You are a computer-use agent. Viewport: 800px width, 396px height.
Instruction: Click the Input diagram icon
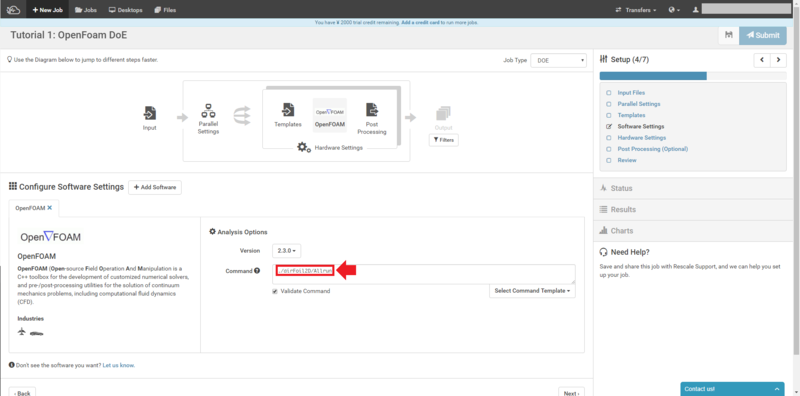tap(149, 113)
